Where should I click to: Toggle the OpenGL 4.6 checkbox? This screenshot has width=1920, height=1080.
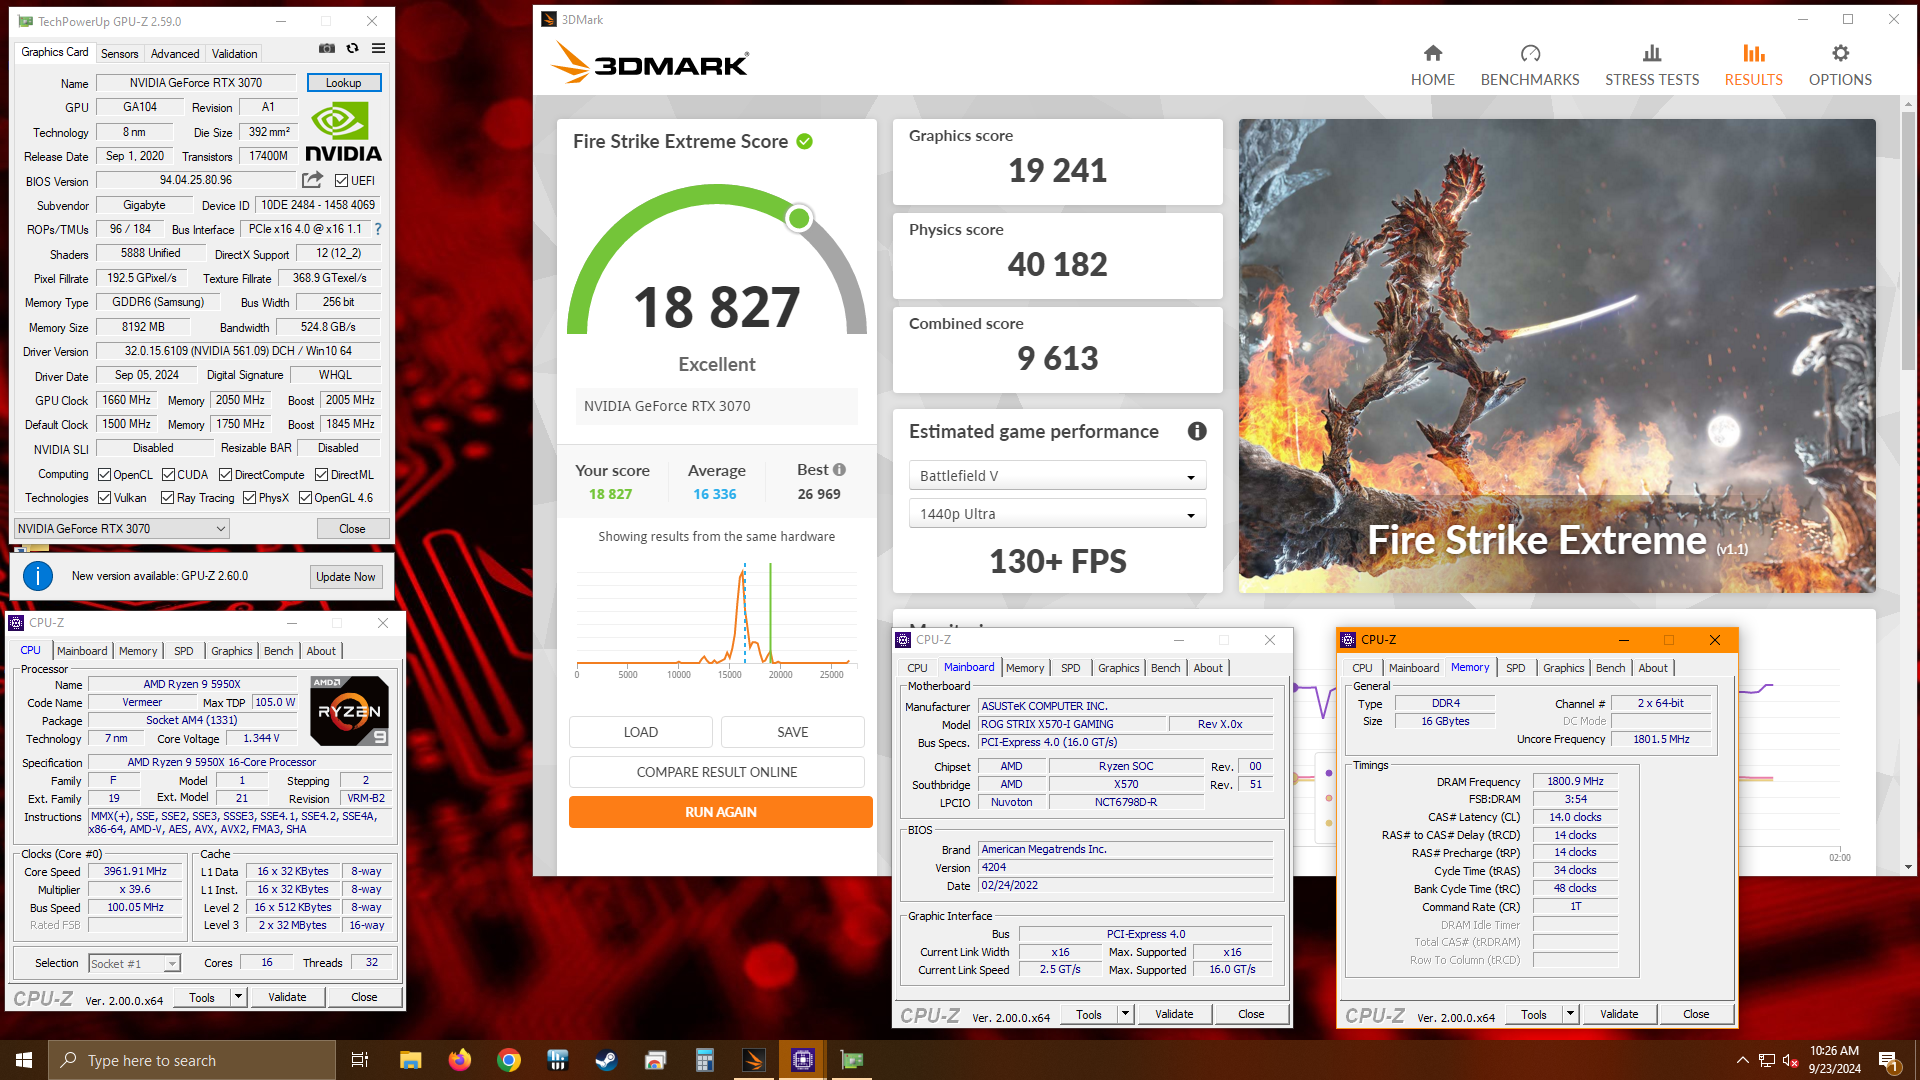[305, 498]
